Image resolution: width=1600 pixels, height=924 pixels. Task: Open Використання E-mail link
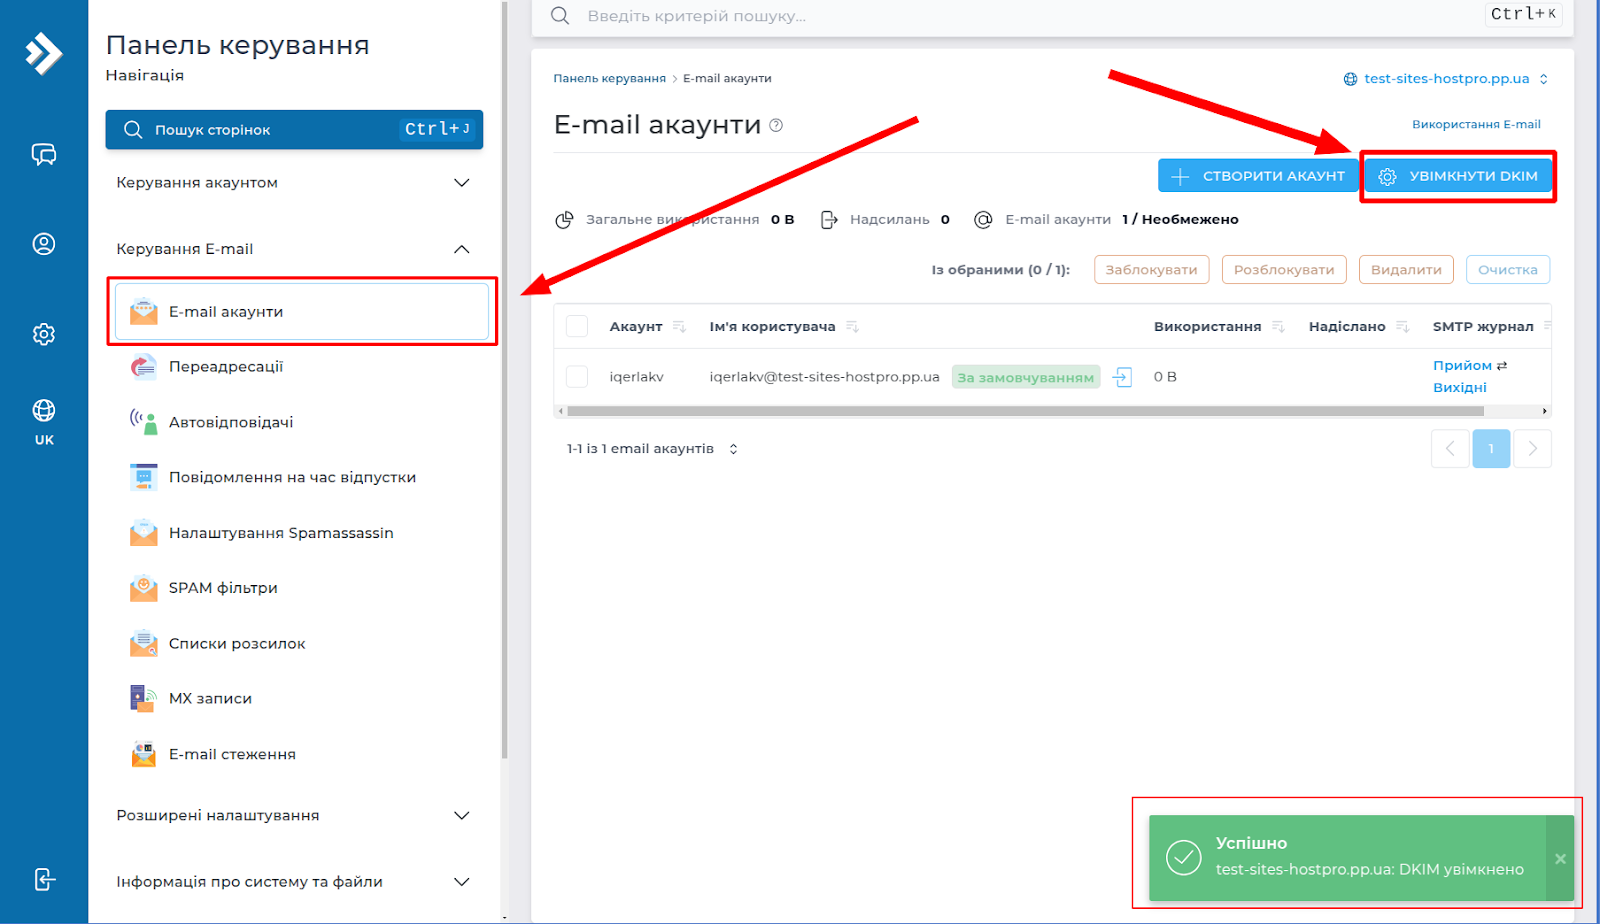coord(1476,124)
